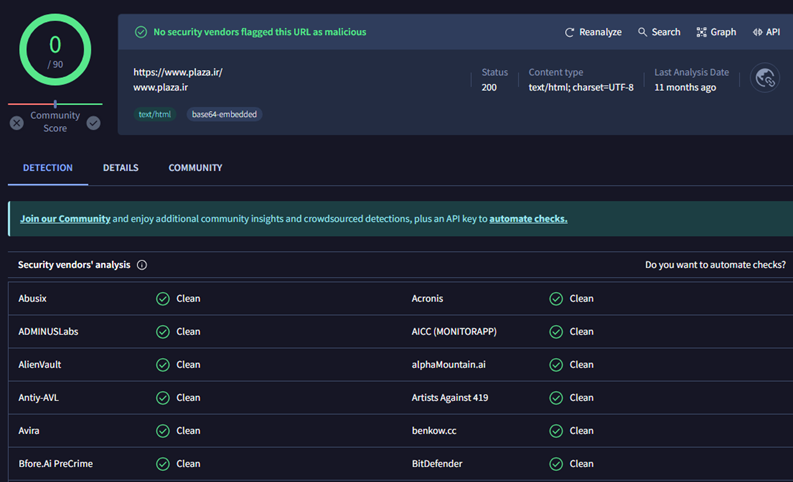Click the Reanalyze button label
This screenshot has height=482, width=793.
coord(600,32)
